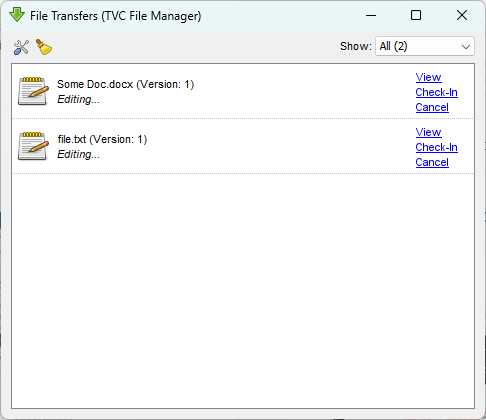Cancel editing of Some Doc.docx
Image resolution: width=486 pixels, height=420 pixels.
pyautogui.click(x=432, y=107)
